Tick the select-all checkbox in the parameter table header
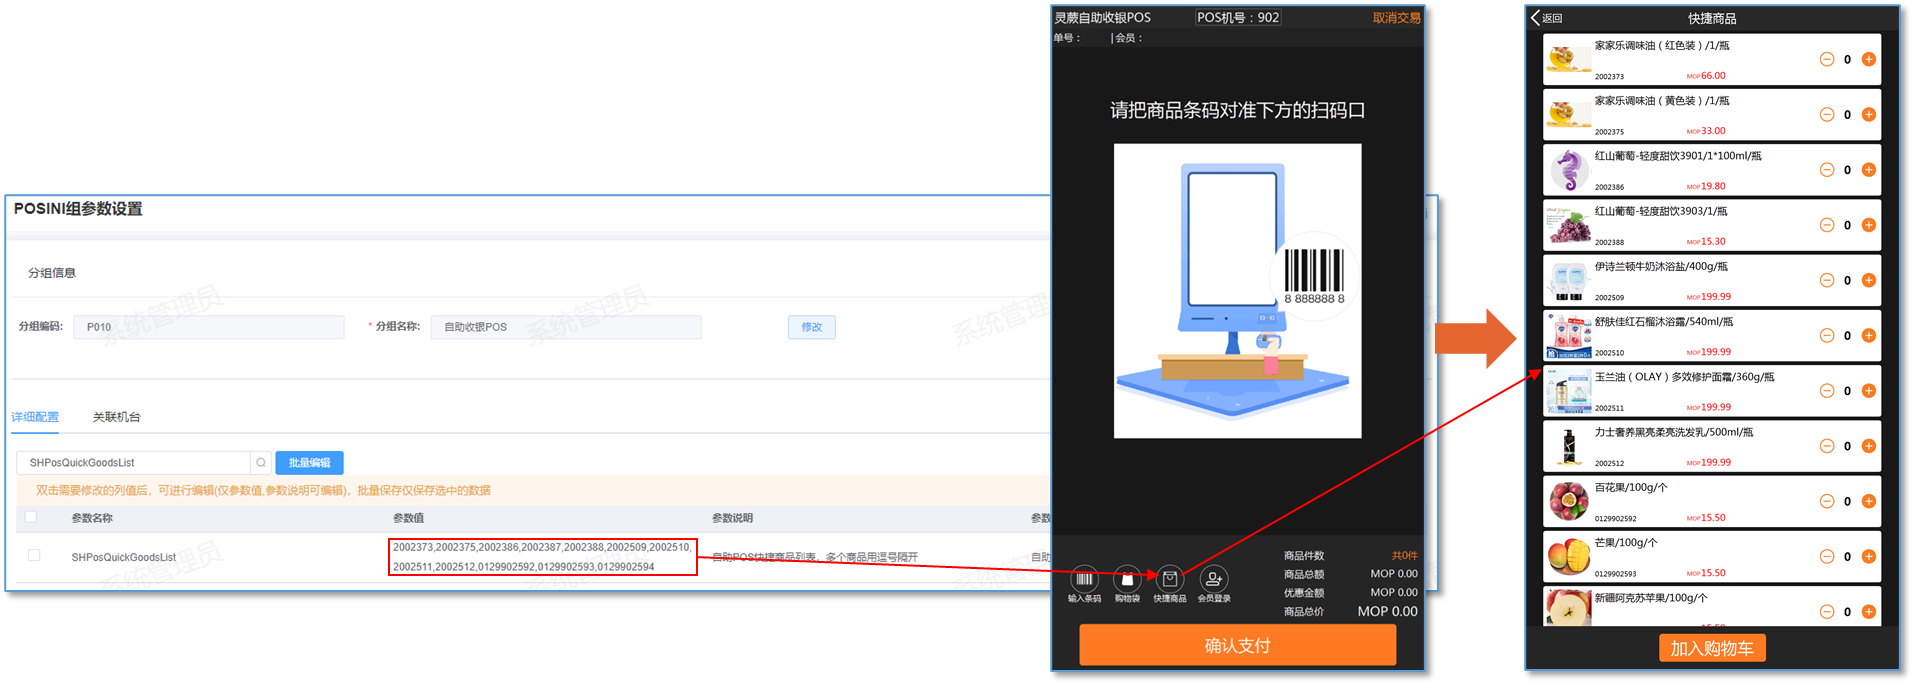The width and height of the screenshot is (1914, 685). tap(31, 517)
